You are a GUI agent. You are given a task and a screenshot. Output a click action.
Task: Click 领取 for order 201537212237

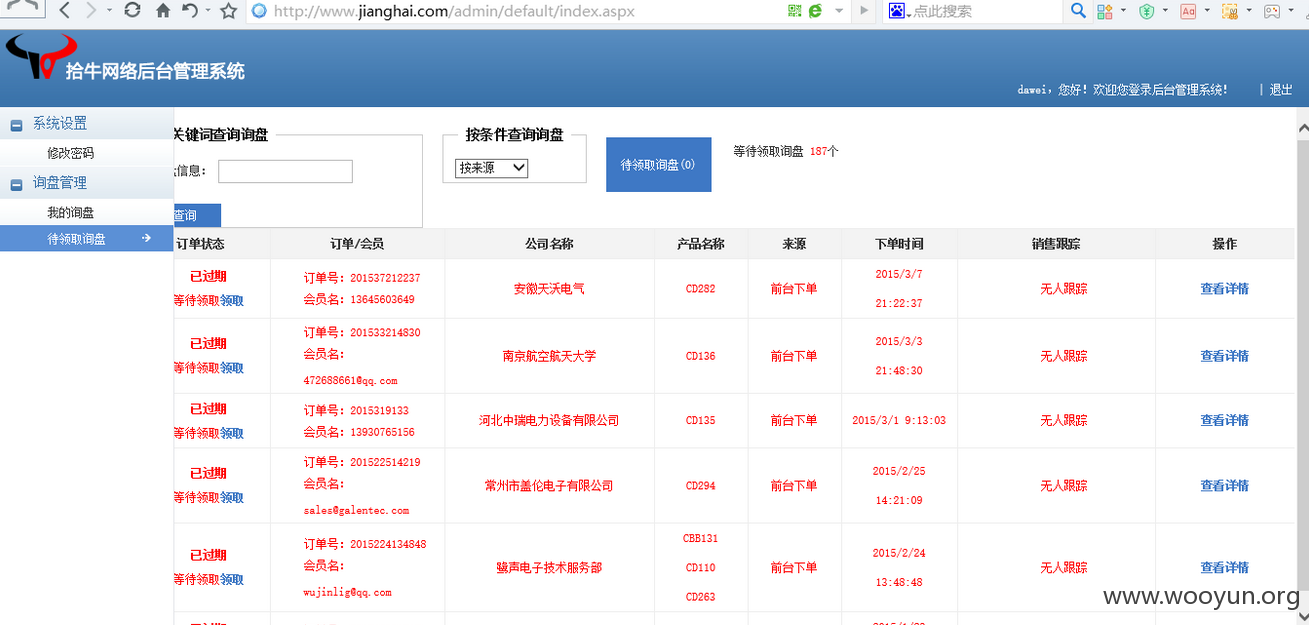[x=232, y=300]
